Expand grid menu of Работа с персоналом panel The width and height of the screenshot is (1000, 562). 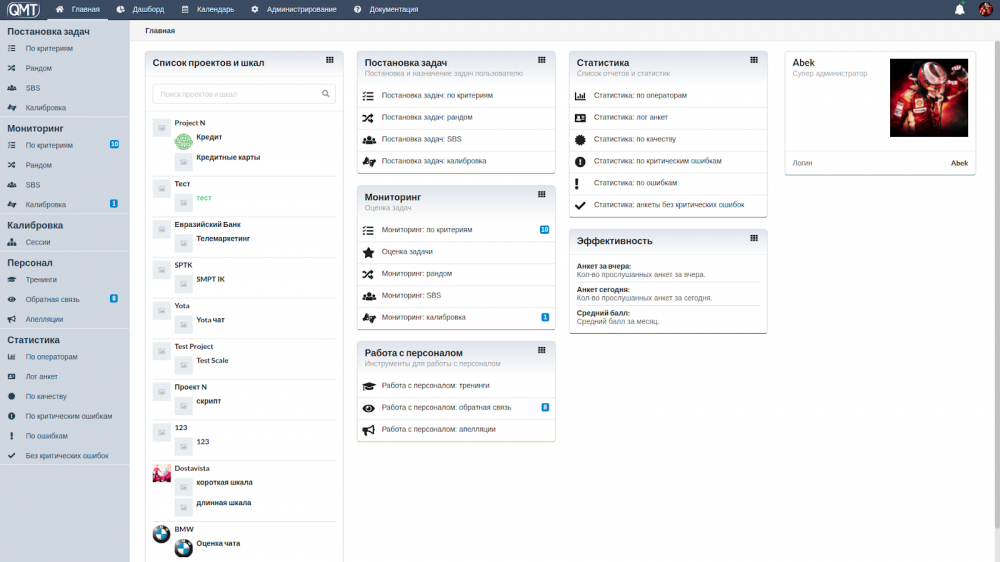(542, 350)
